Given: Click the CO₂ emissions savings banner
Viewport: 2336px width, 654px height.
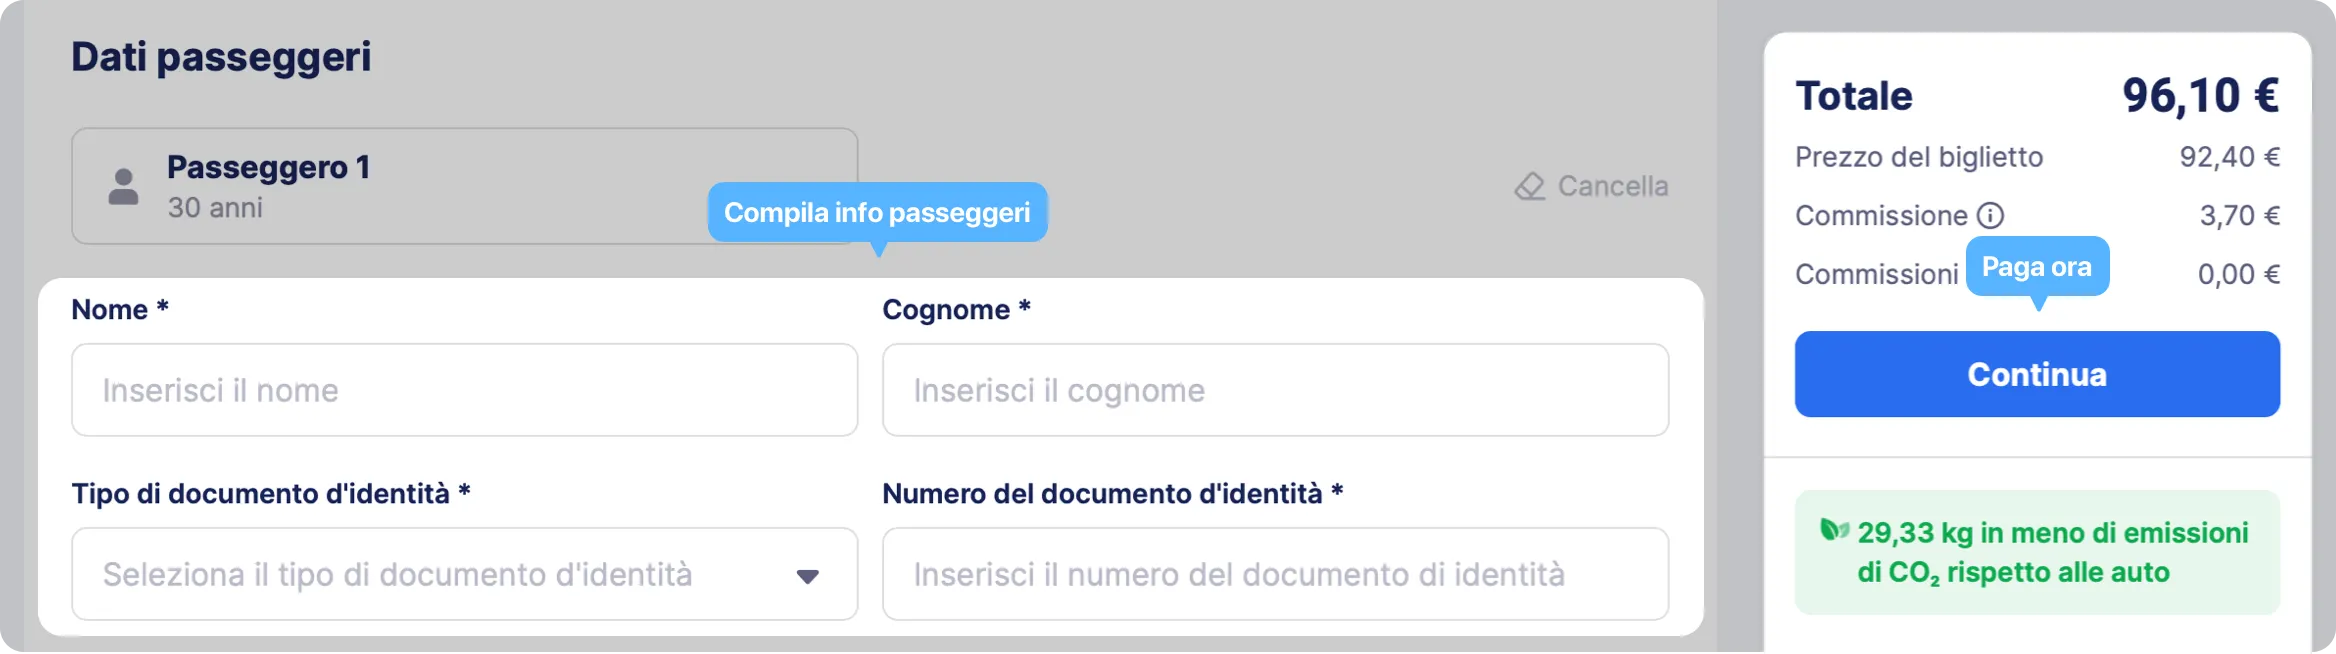Looking at the screenshot, I should (x=2037, y=552).
